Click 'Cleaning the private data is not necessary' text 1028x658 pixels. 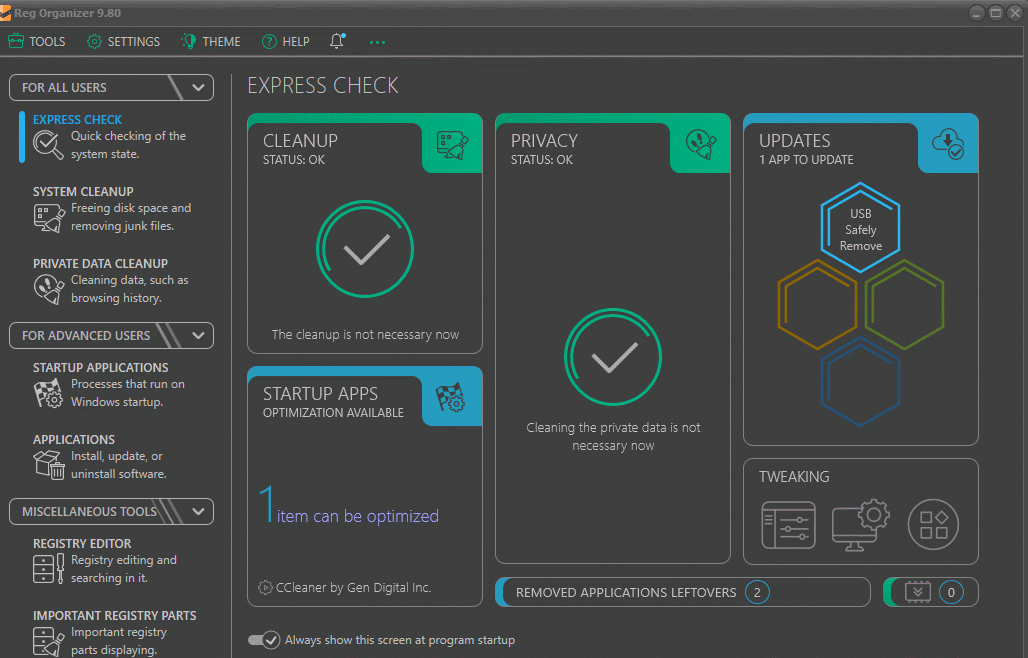(613, 436)
